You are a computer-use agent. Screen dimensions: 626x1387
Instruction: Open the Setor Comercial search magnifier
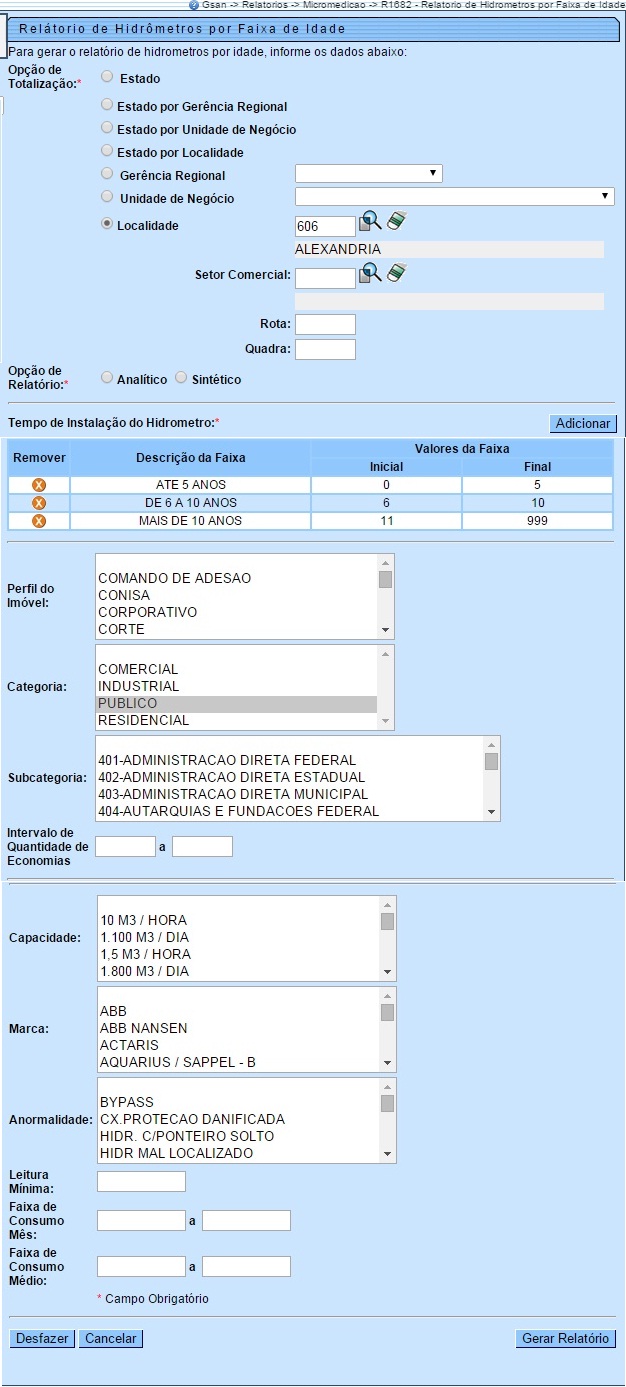coord(370,273)
